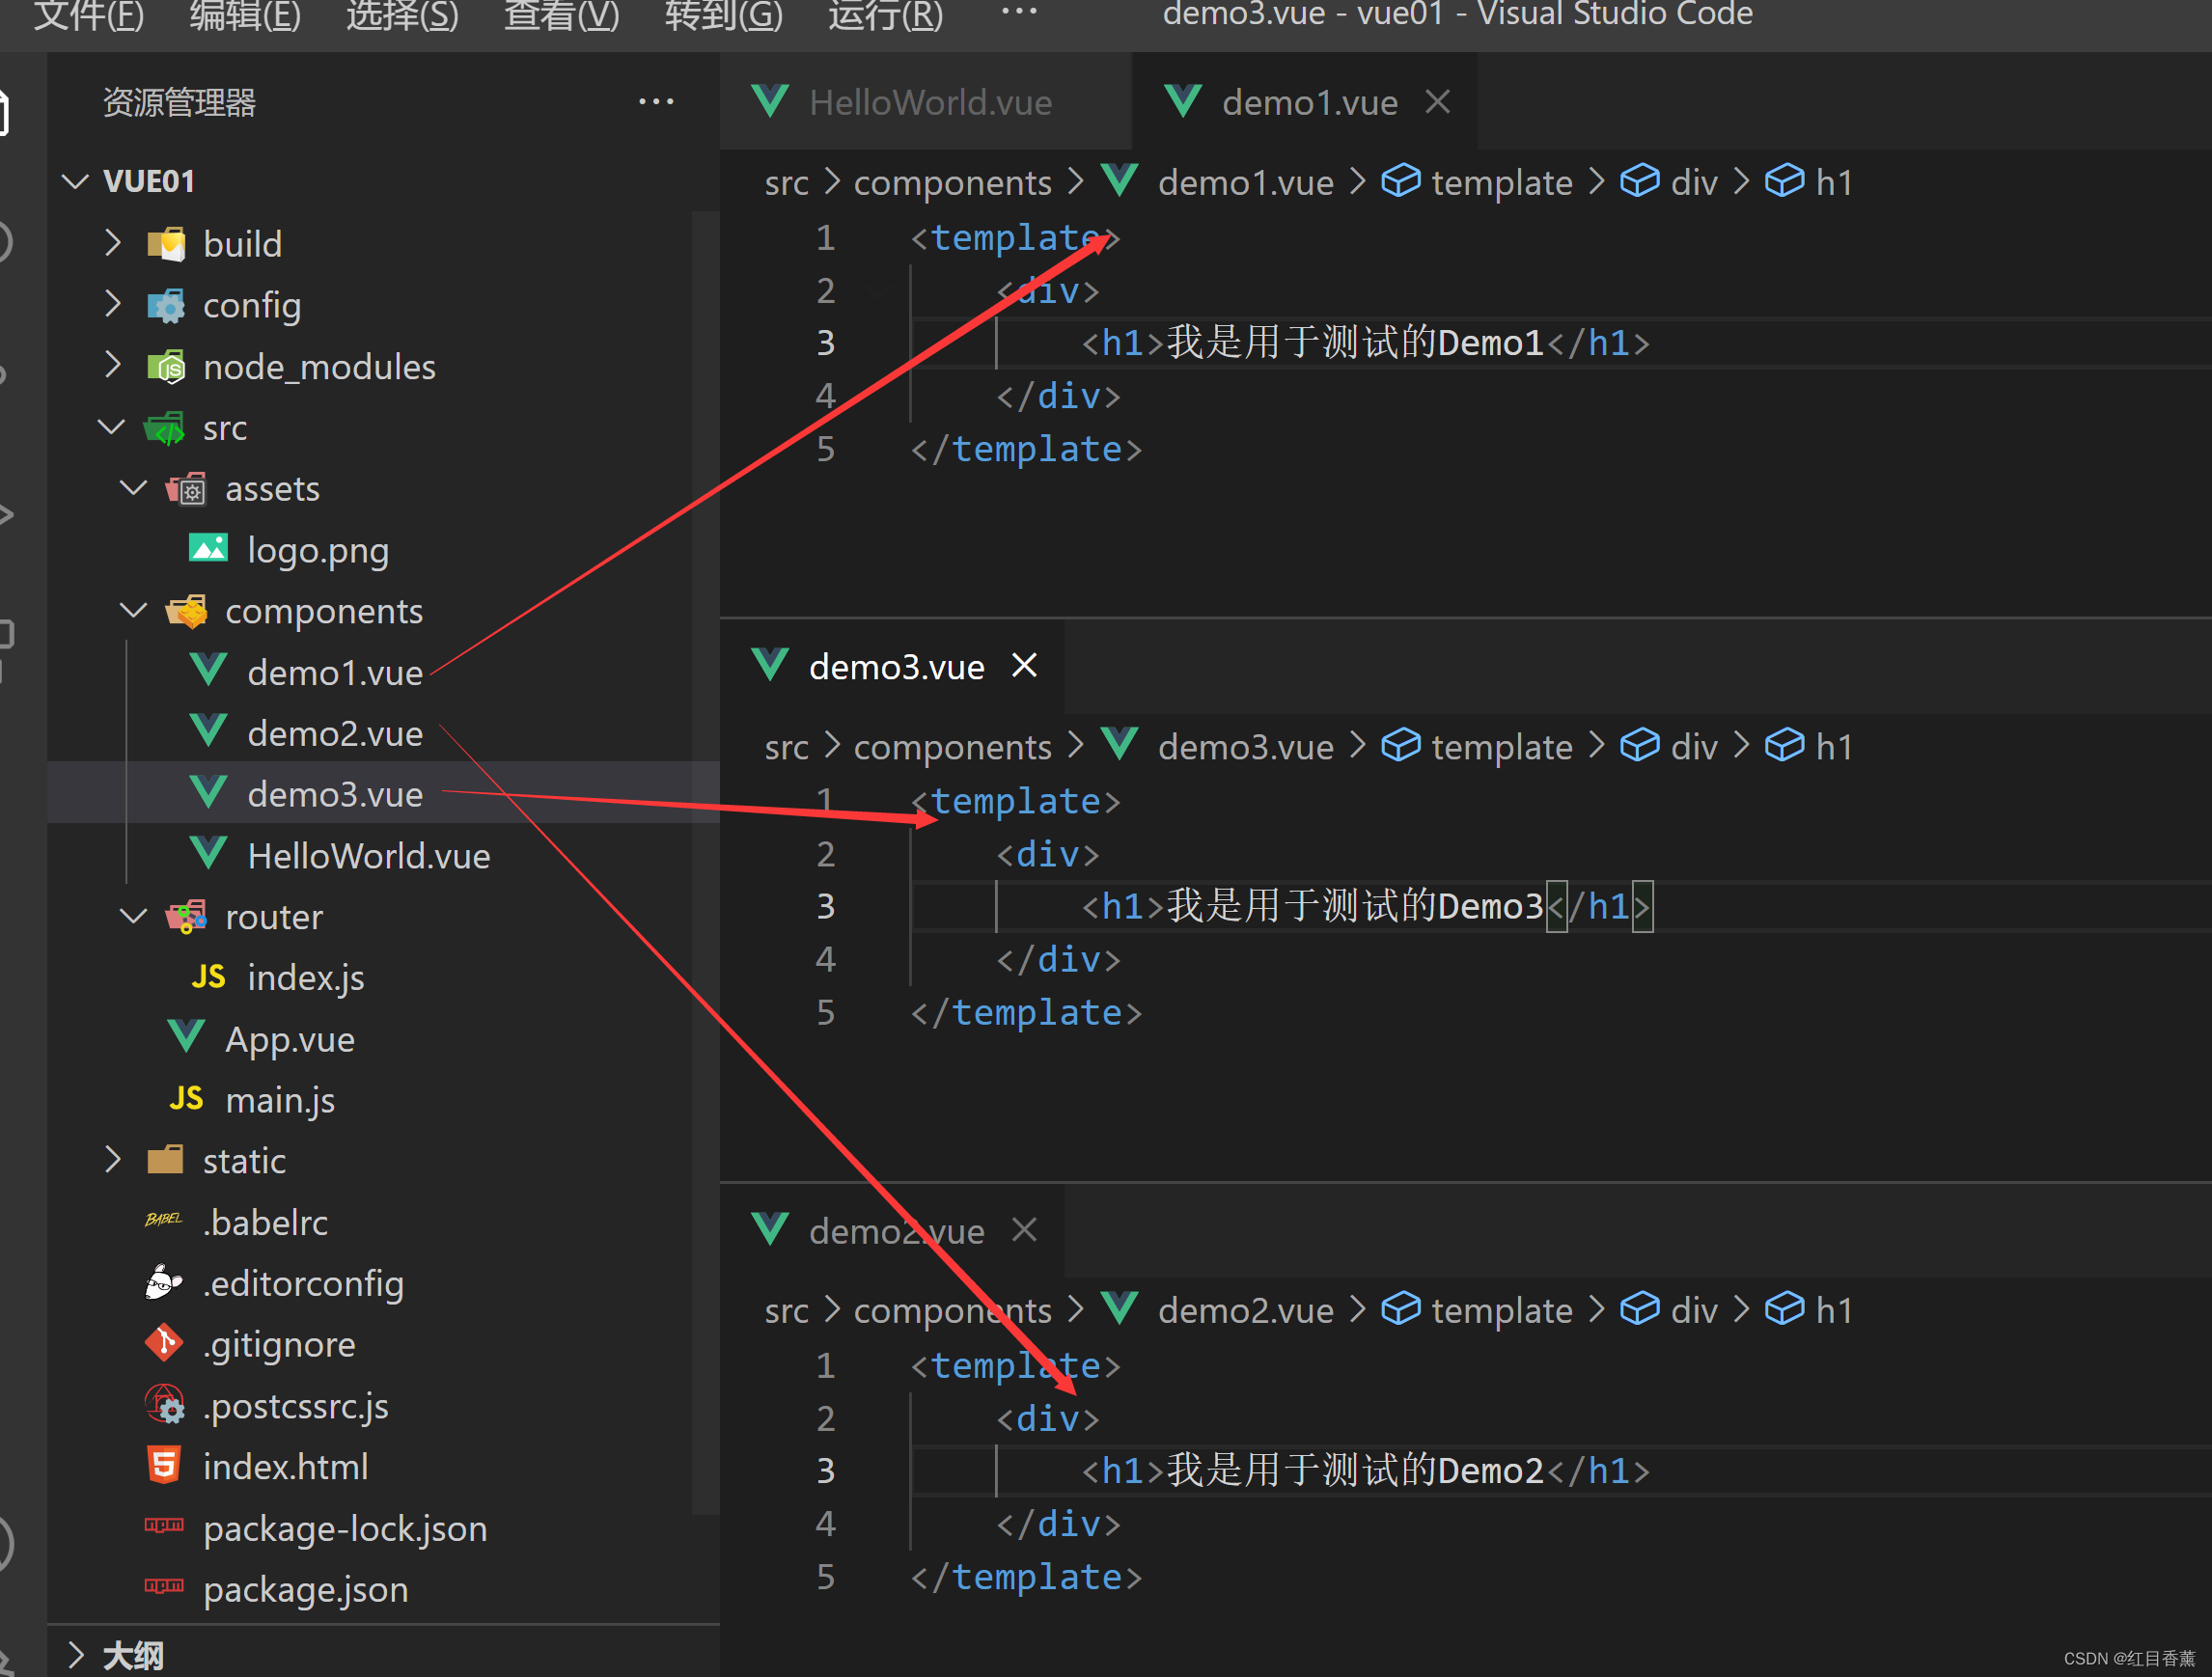Click the index.html HTML5 icon

point(164,1466)
